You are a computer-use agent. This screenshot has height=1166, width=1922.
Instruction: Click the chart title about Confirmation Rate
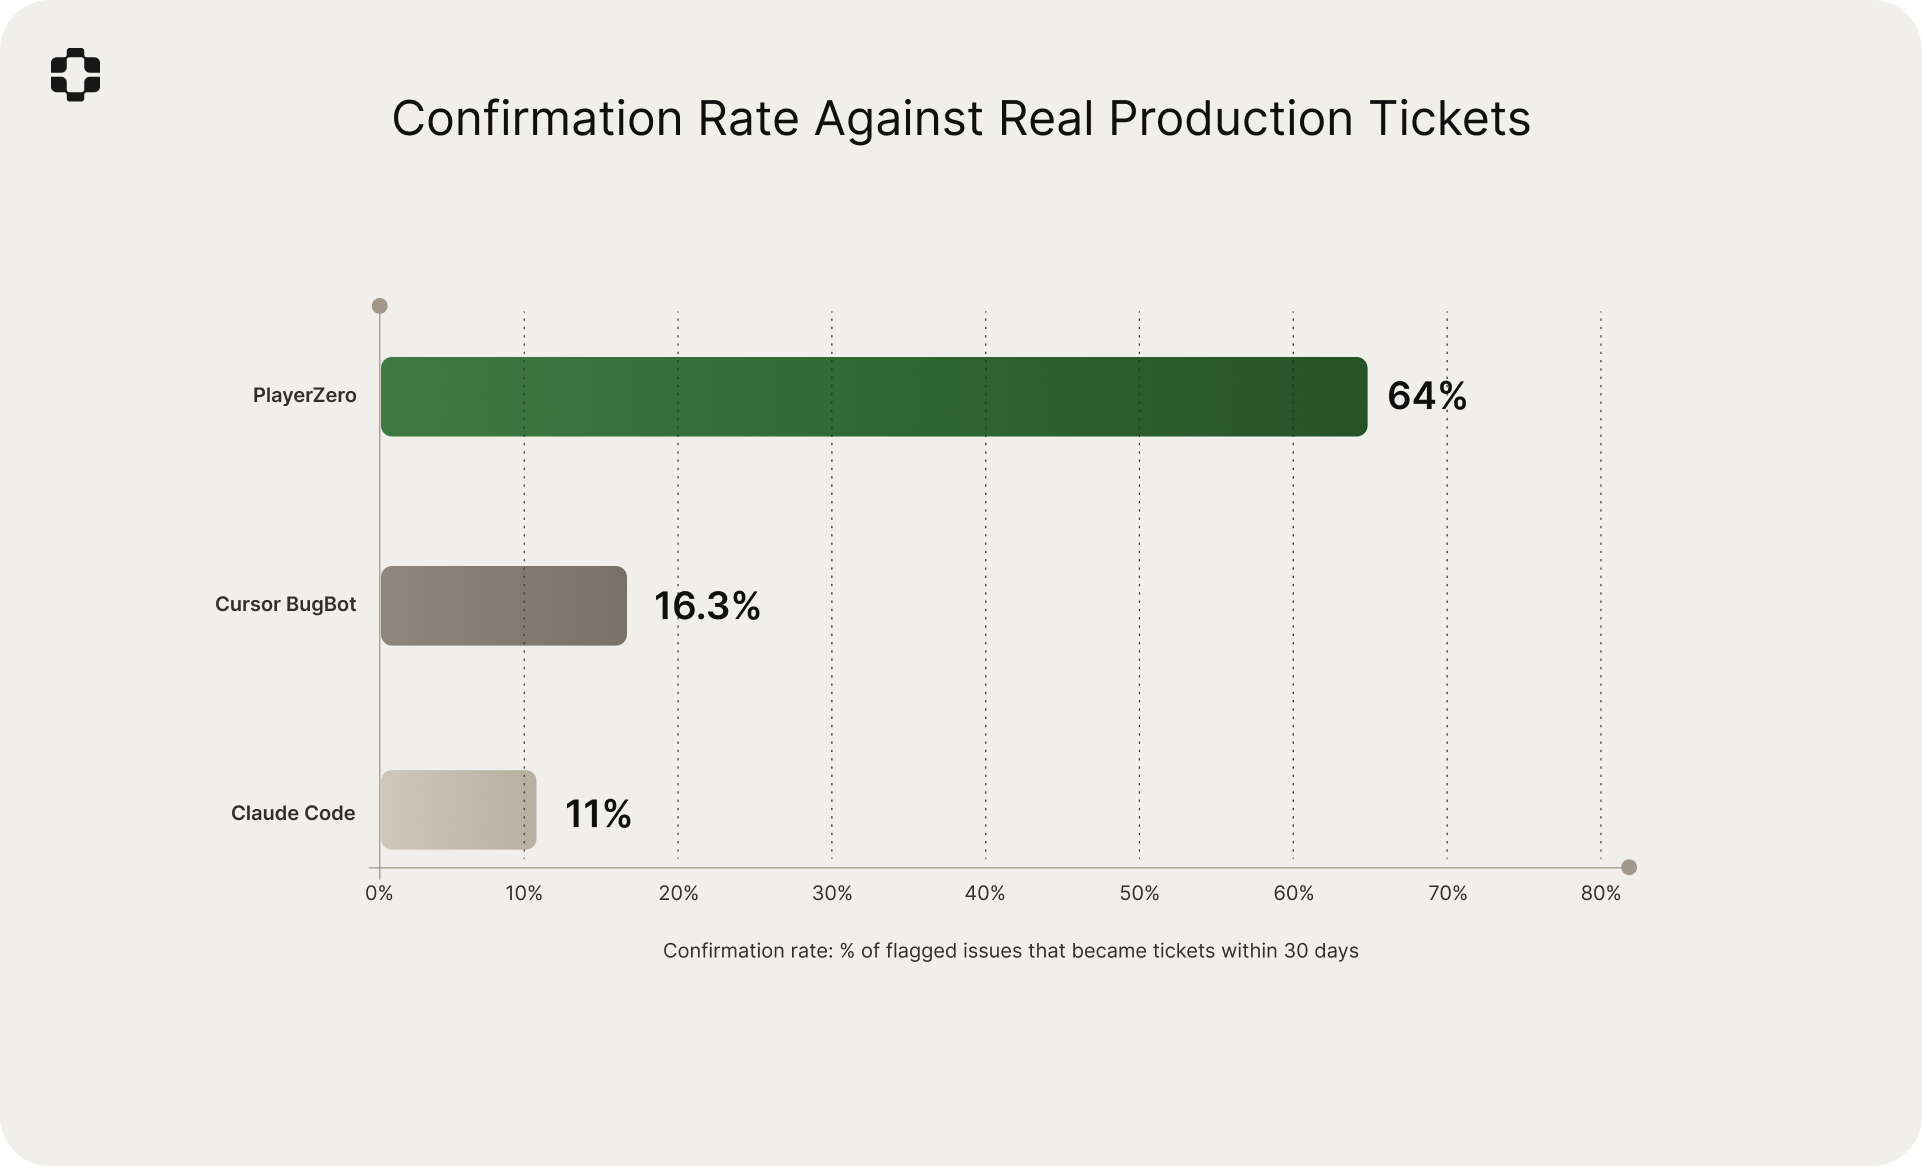click(x=960, y=118)
